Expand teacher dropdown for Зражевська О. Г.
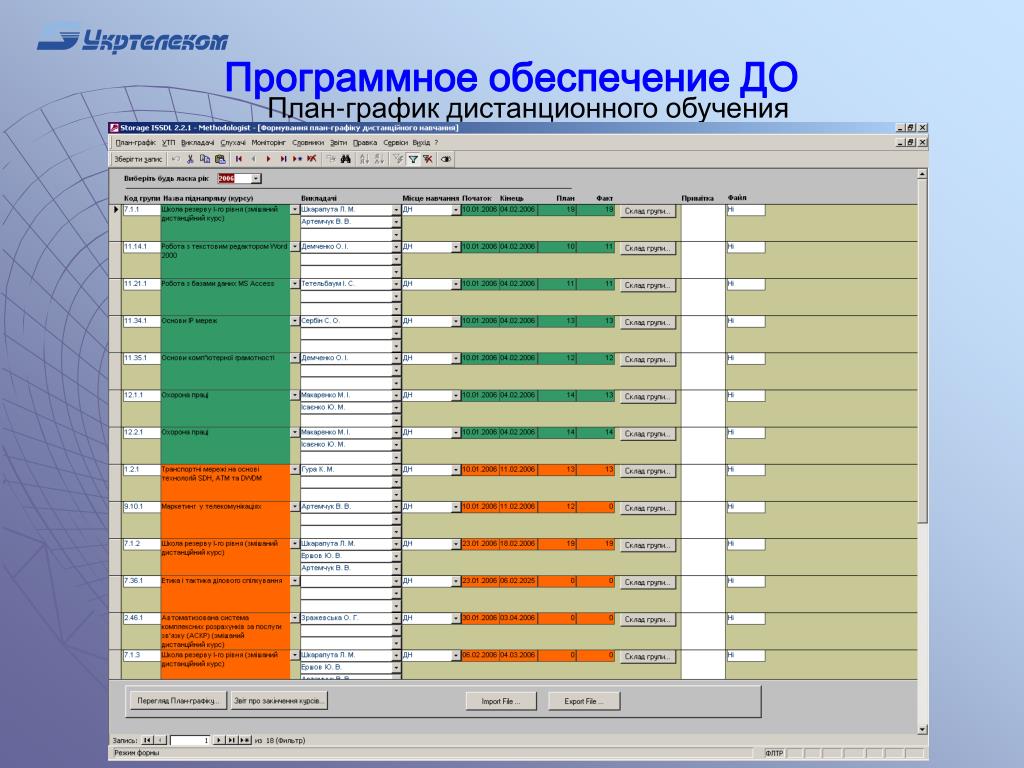 click(396, 618)
